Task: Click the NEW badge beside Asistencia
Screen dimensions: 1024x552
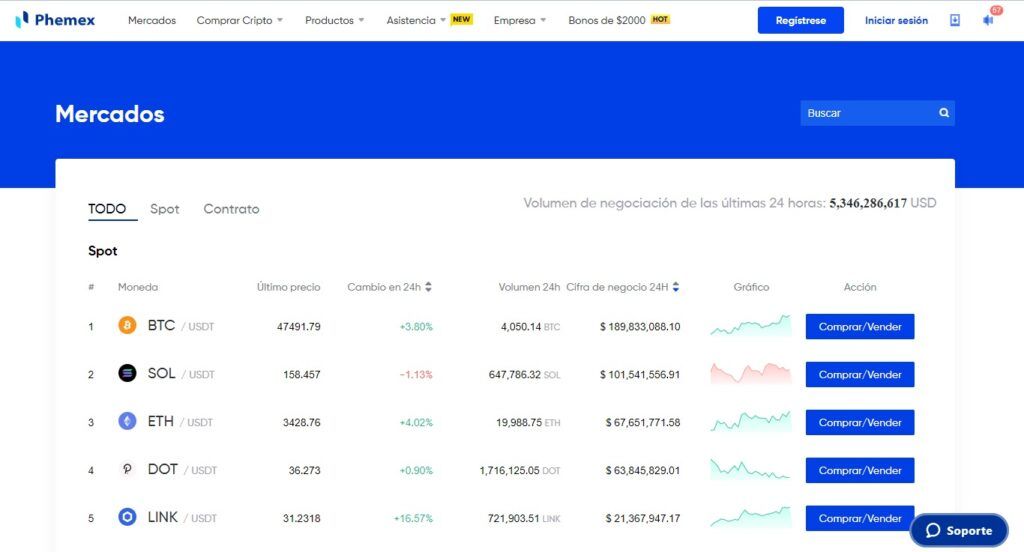Action: 462,20
